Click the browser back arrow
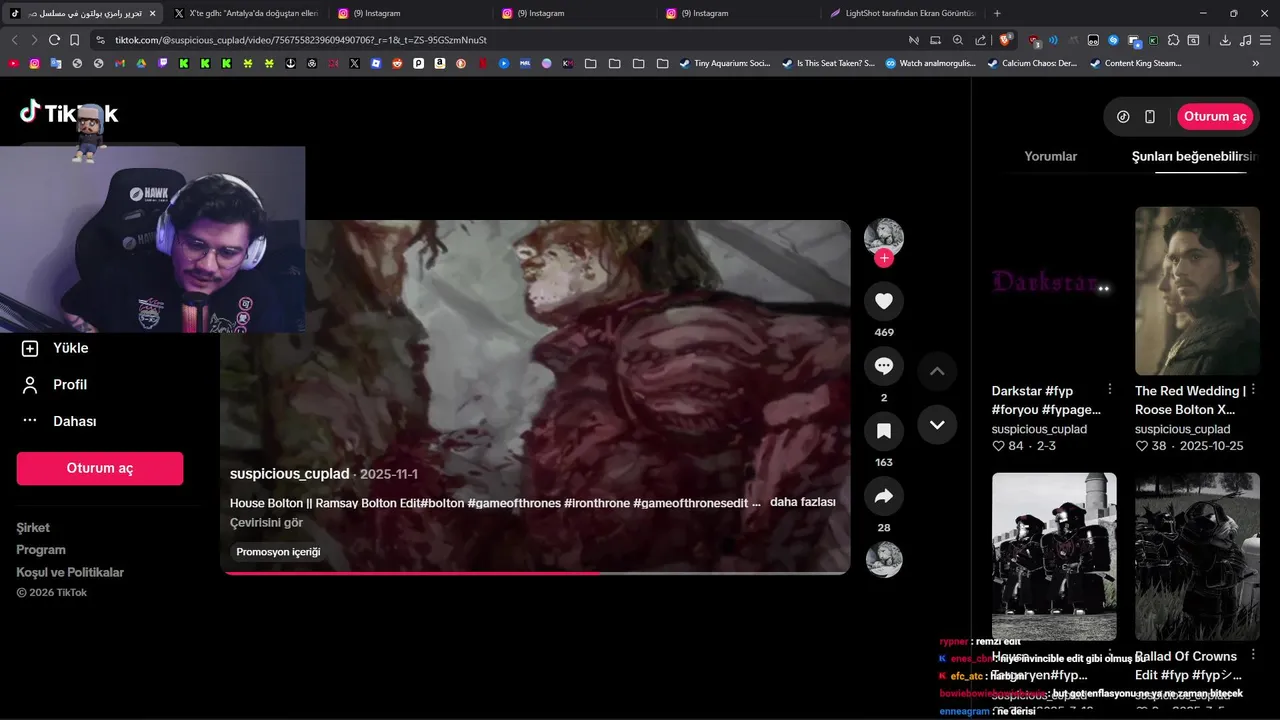 tap(14, 40)
